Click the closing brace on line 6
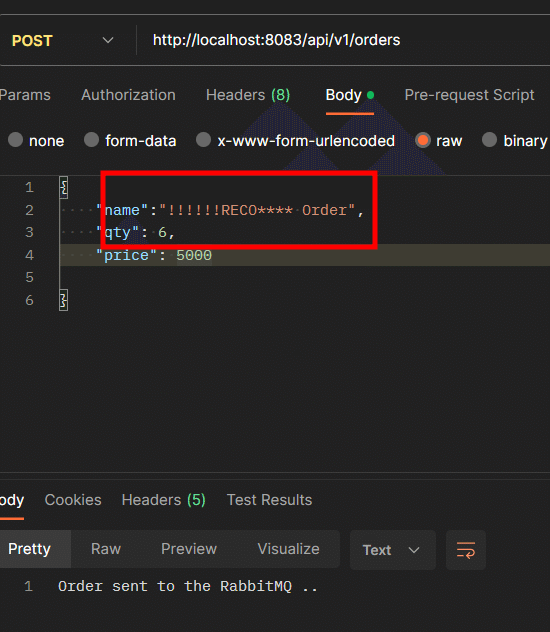The width and height of the screenshot is (550, 632). [64, 300]
